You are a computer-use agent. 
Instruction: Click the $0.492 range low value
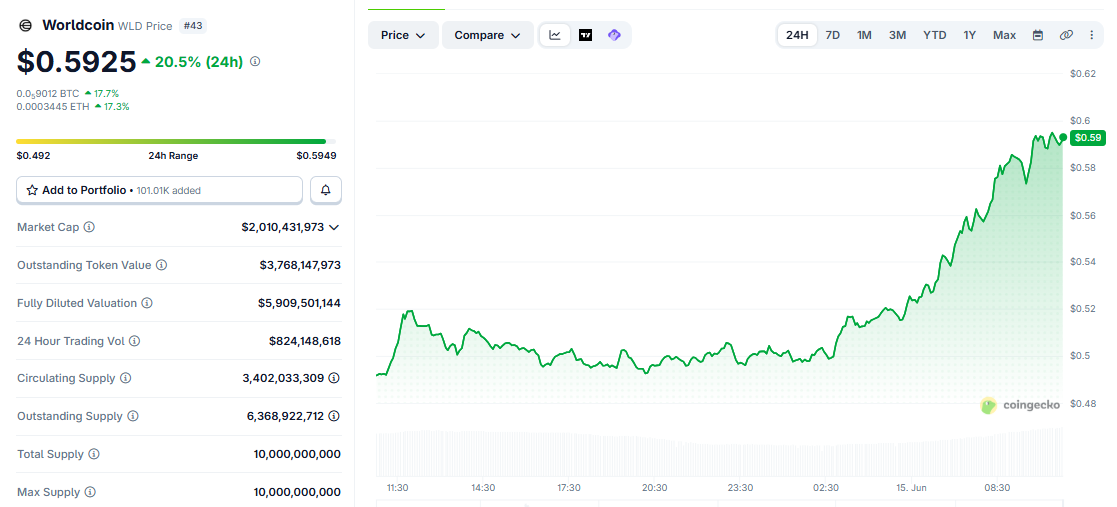coord(33,155)
